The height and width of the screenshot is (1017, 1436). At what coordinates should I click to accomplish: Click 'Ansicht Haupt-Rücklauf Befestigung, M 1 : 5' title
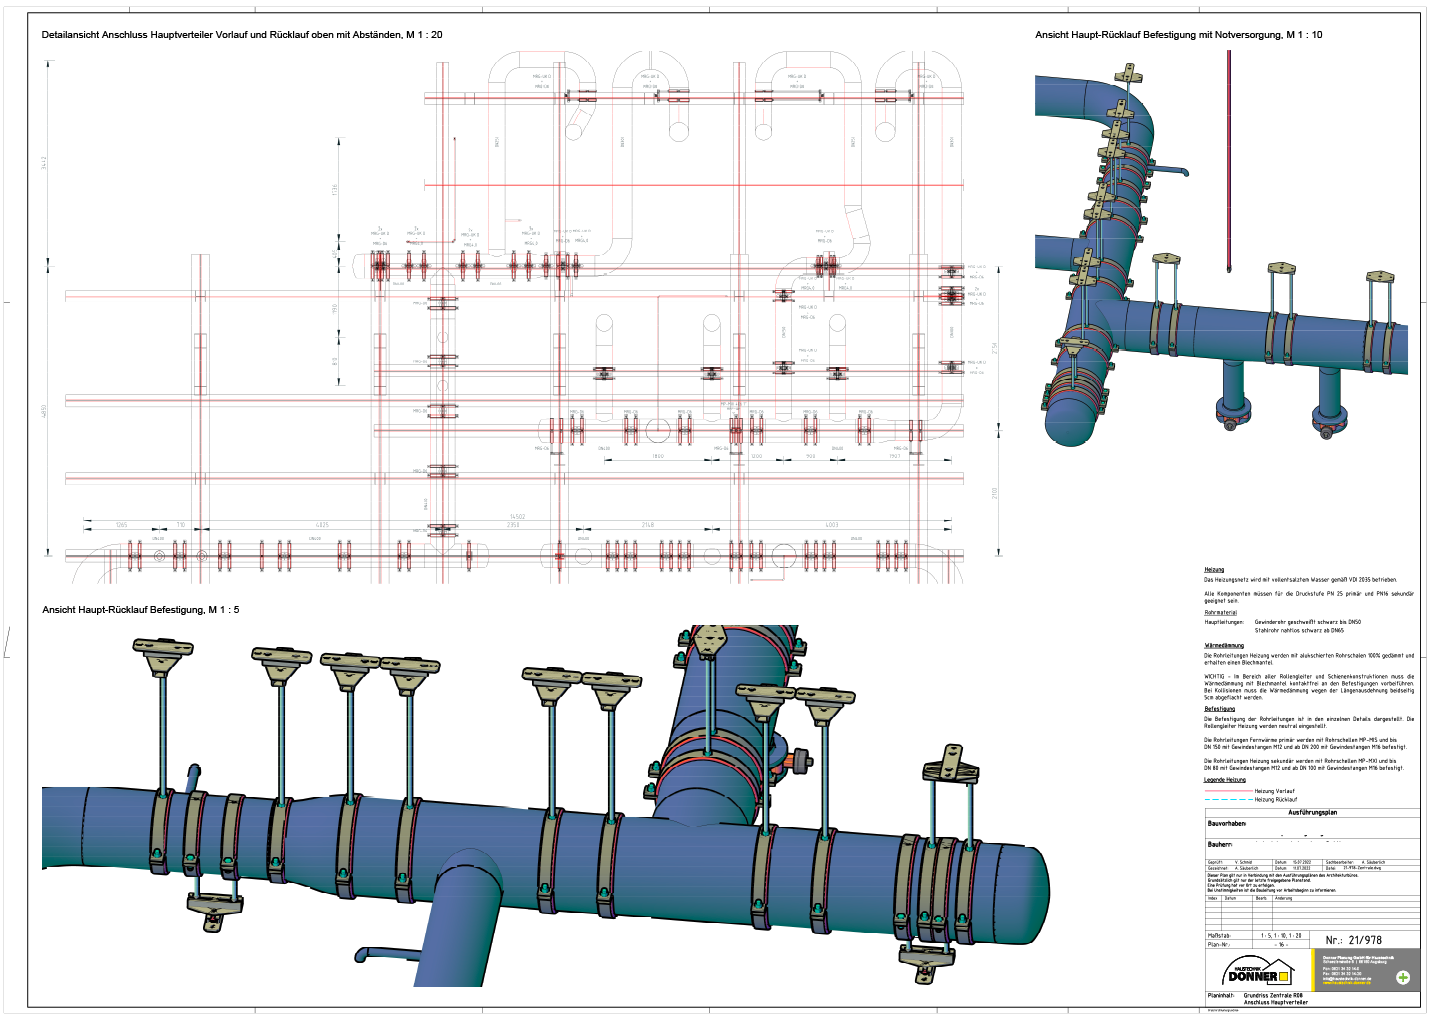pos(141,610)
